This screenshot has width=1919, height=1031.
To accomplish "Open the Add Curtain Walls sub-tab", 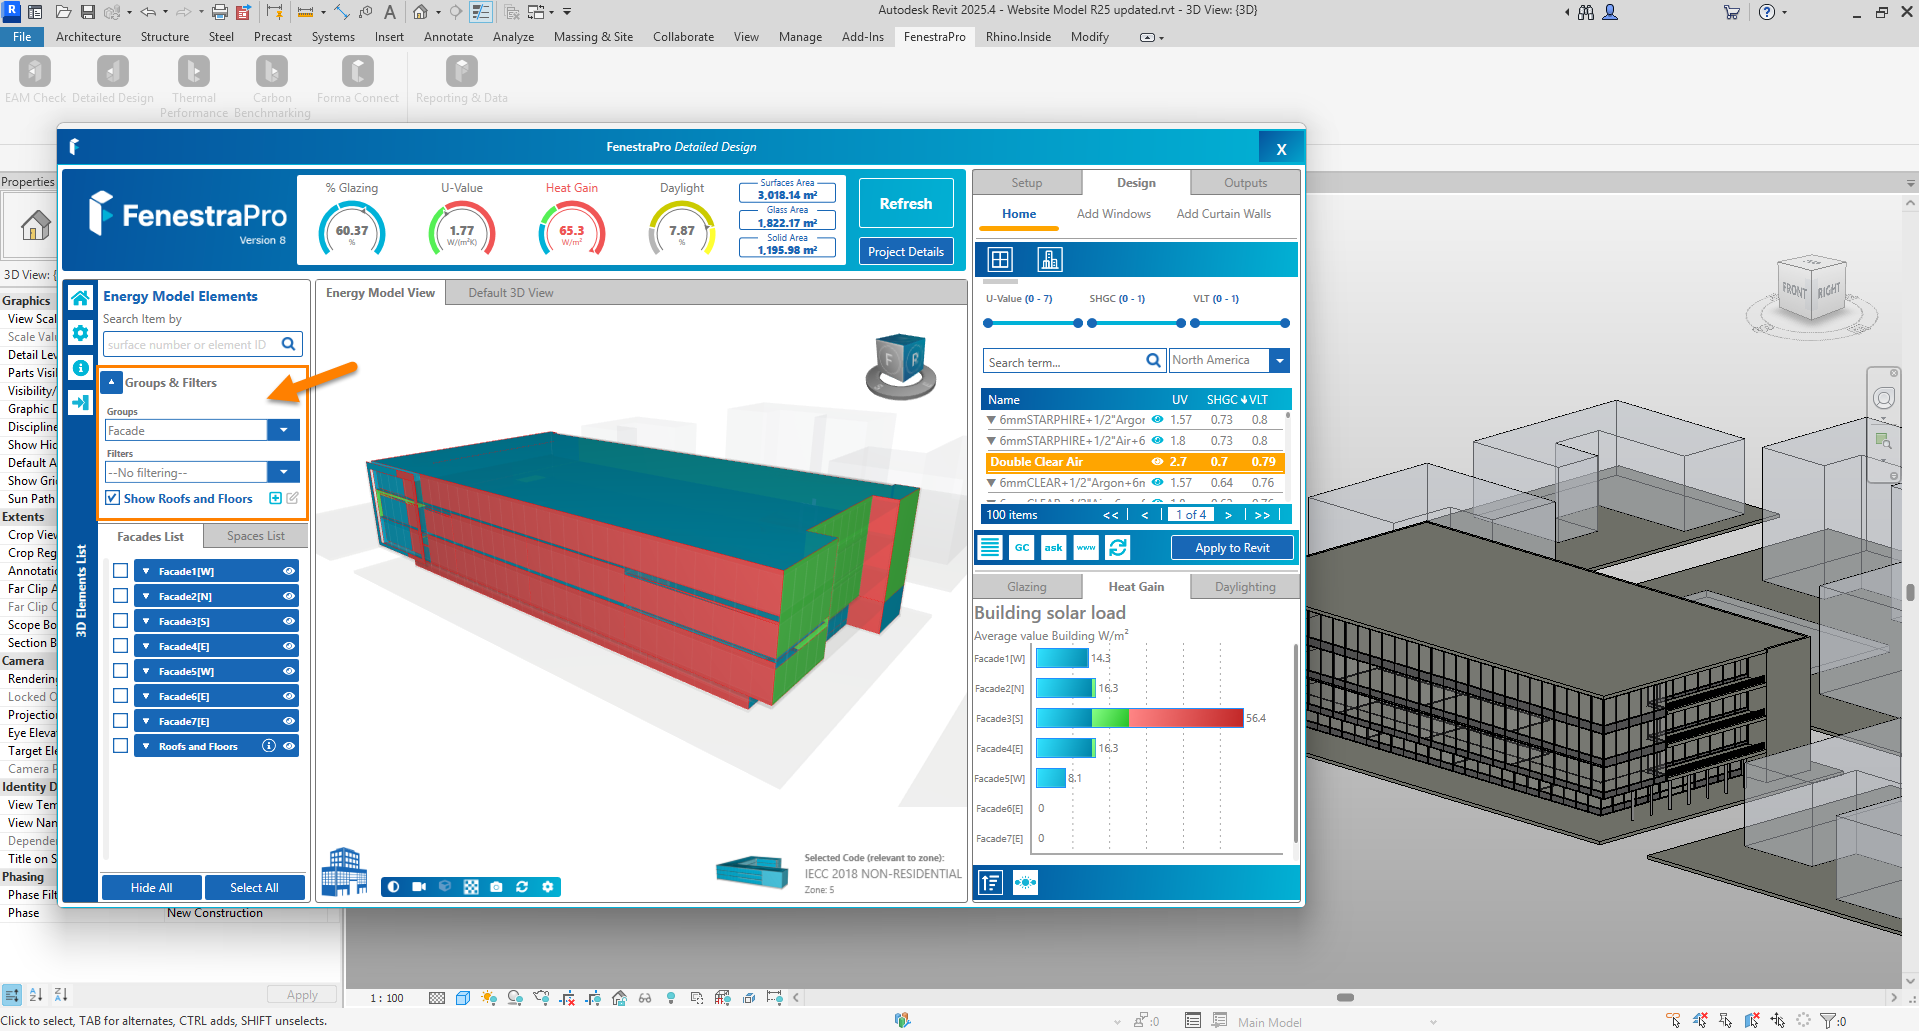I will (1223, 214).
